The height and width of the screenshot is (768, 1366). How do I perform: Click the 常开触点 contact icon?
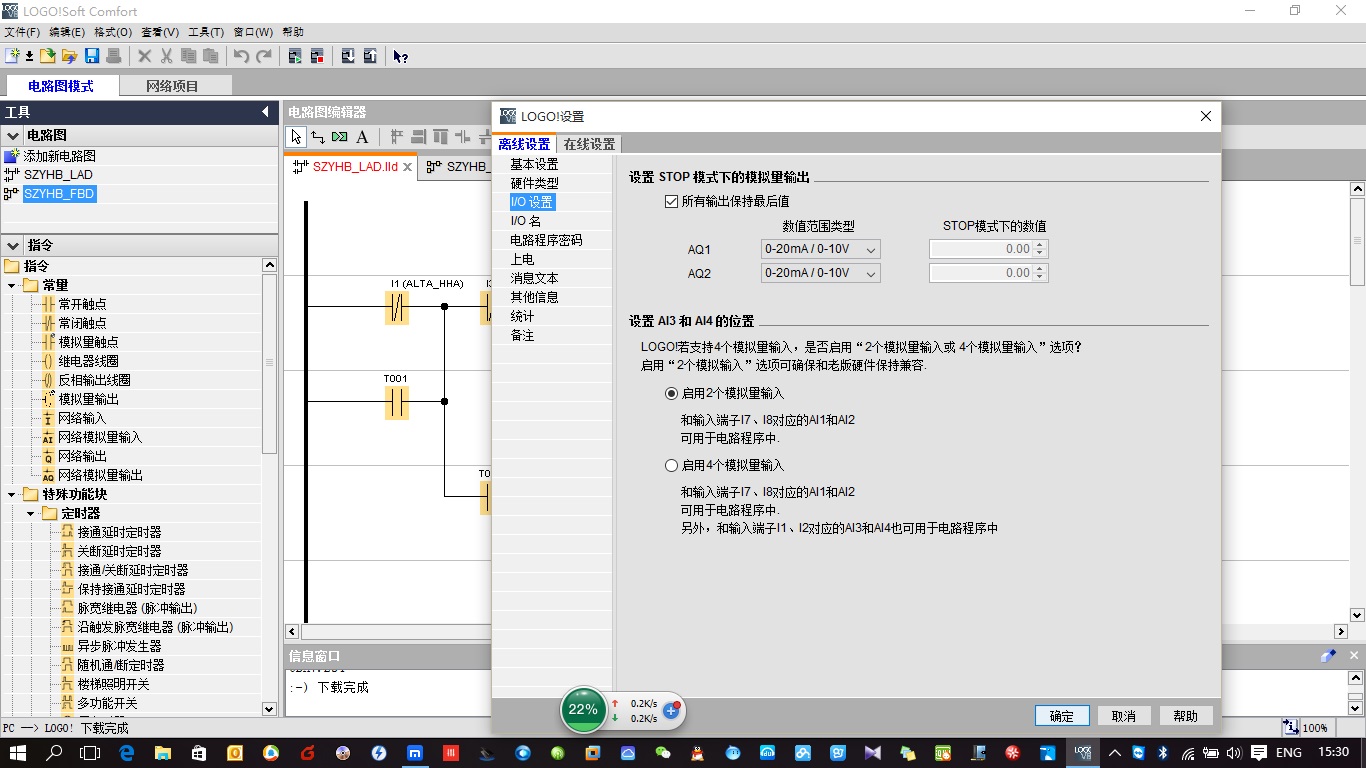click(x=48, y=304)
